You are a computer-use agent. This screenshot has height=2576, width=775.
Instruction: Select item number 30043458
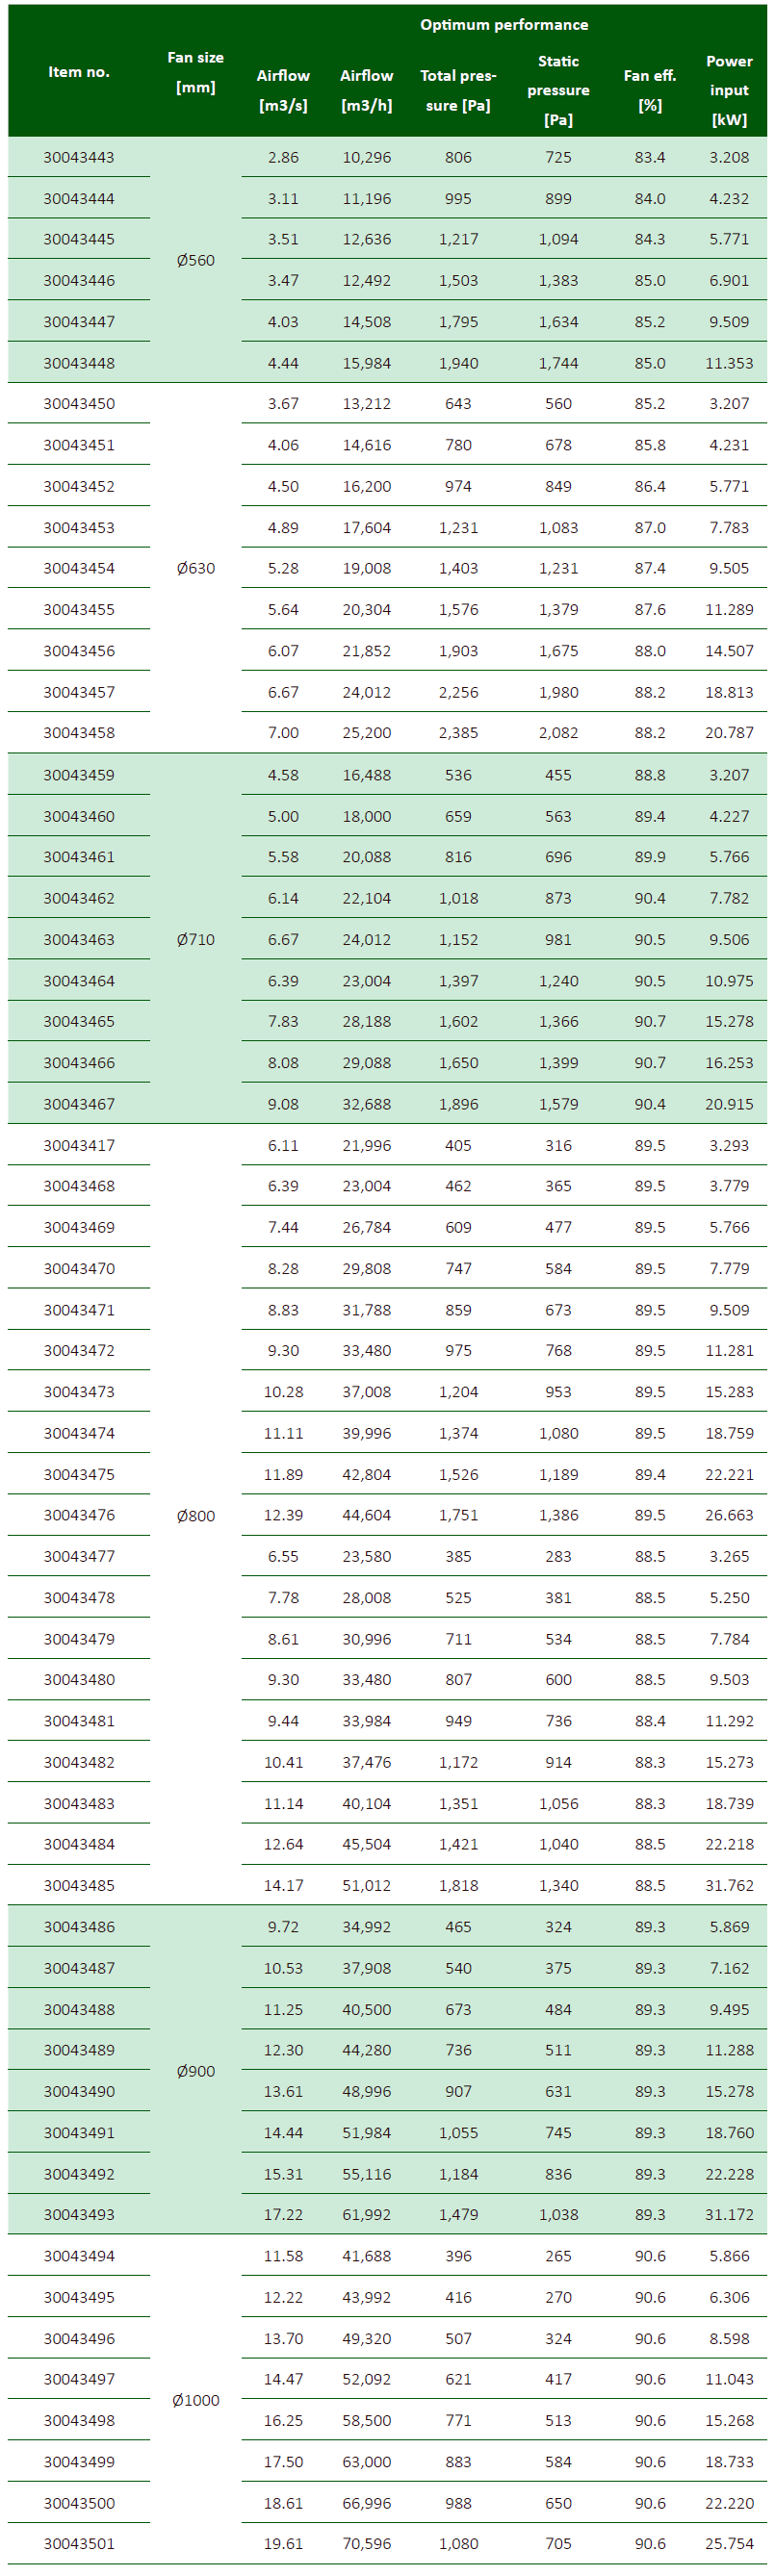(79, 733)
